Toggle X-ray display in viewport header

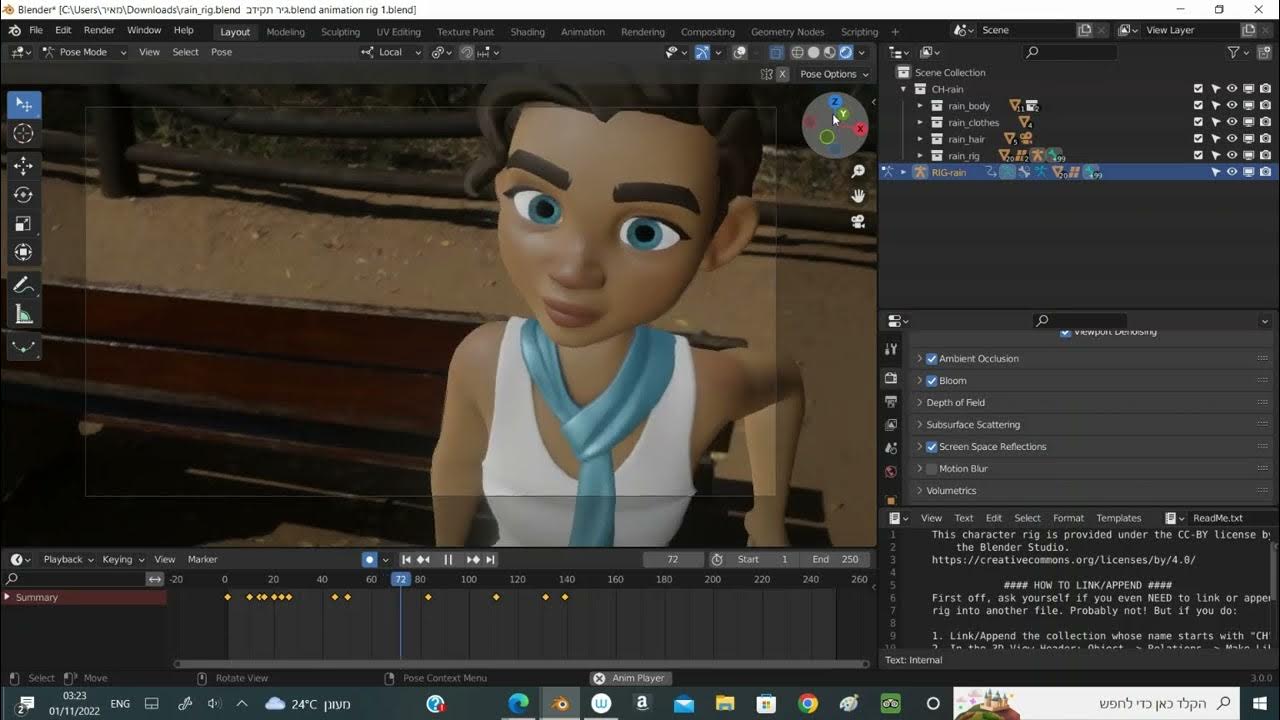(x=775, y=52)
